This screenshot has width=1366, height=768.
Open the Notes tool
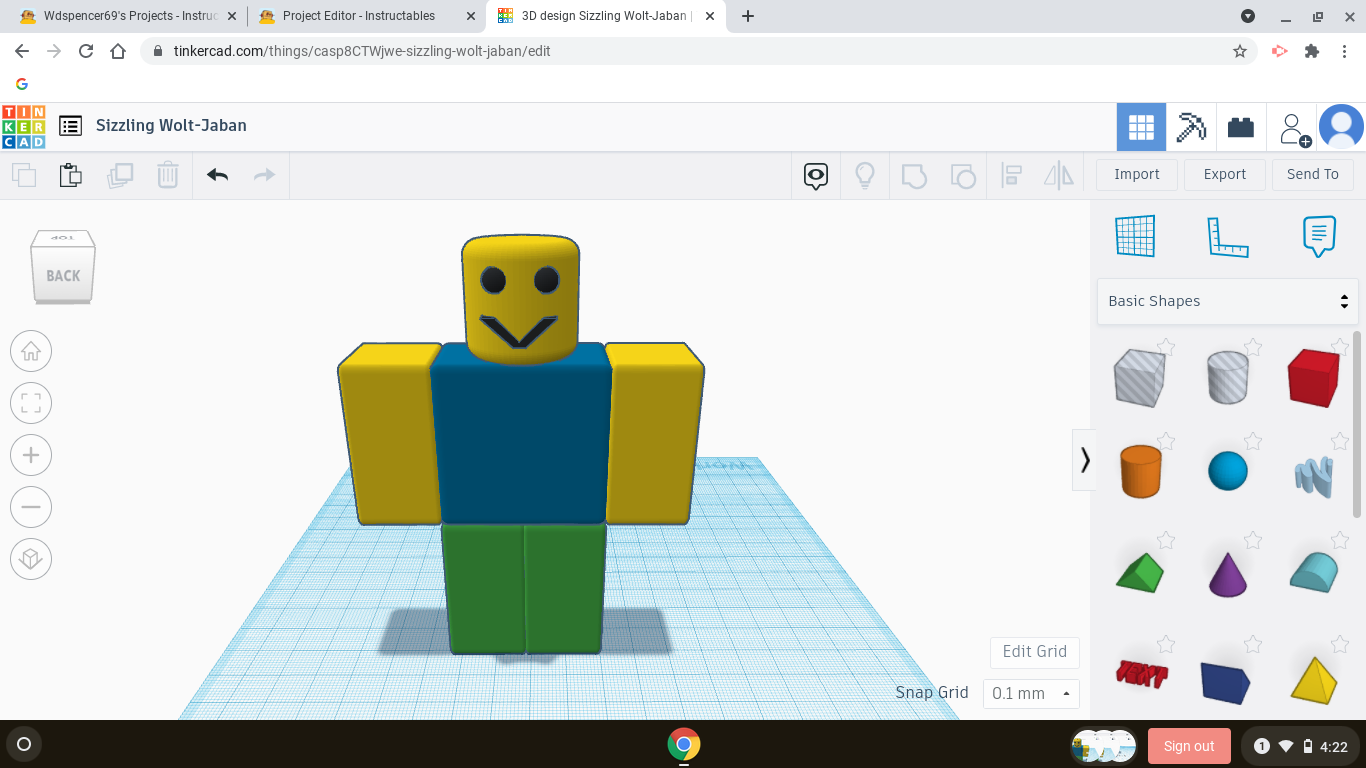(1319, 237)
